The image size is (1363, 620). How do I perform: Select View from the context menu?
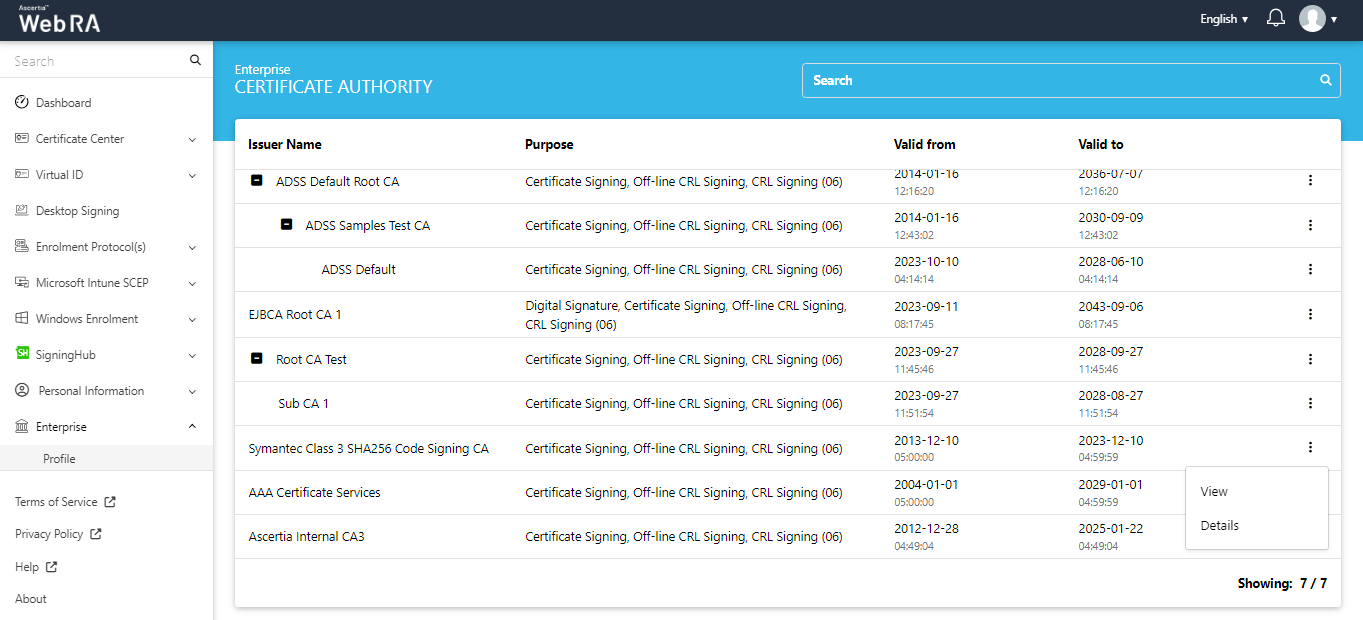tap(1214, 492)
